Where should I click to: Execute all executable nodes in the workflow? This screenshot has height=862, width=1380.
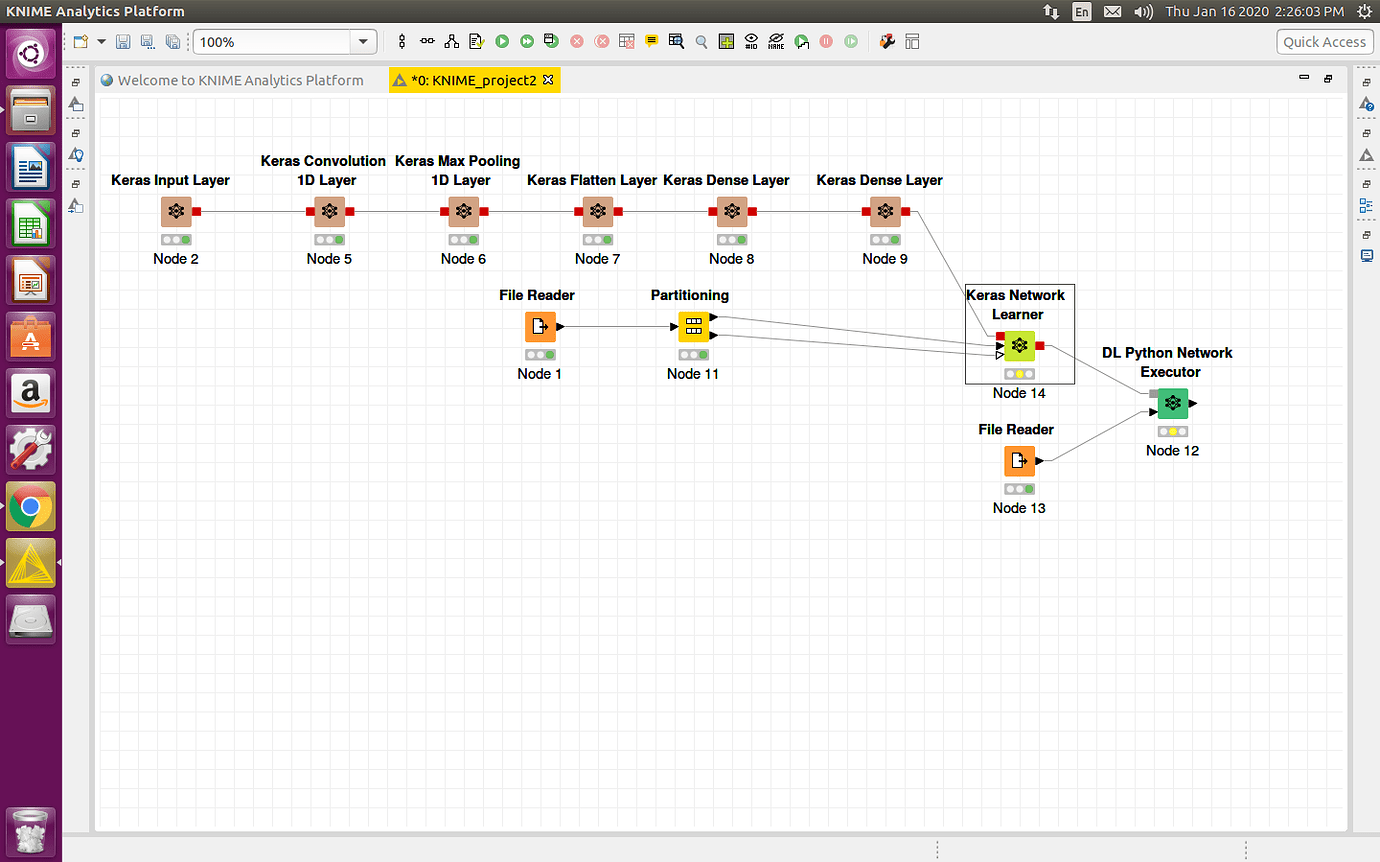[526, 41]
